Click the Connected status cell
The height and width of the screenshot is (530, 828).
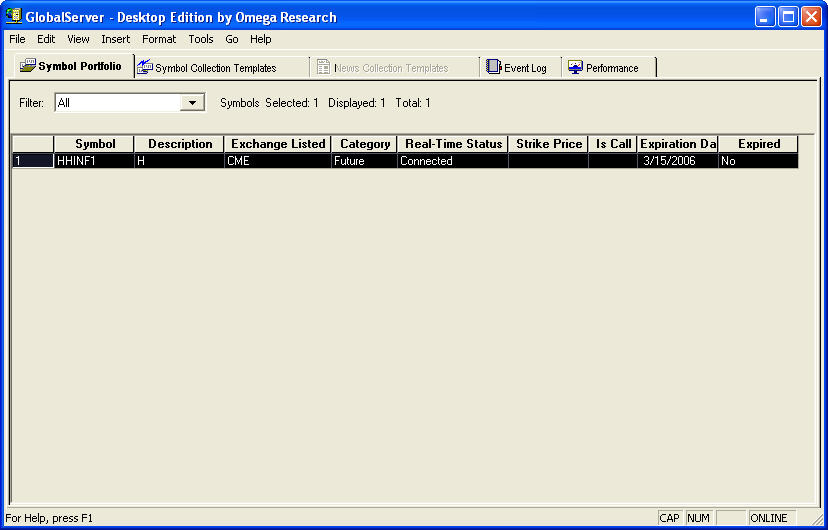point(453,161)
